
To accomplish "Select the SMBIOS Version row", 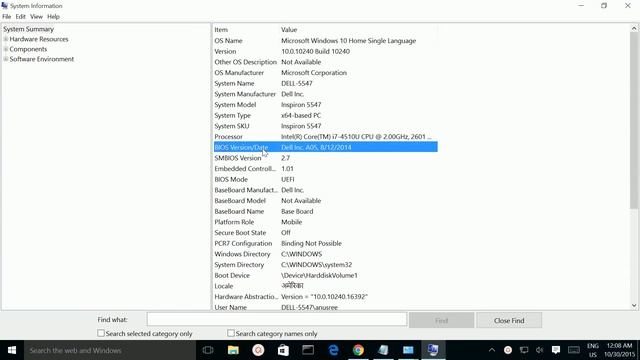I will coord(325,158).
